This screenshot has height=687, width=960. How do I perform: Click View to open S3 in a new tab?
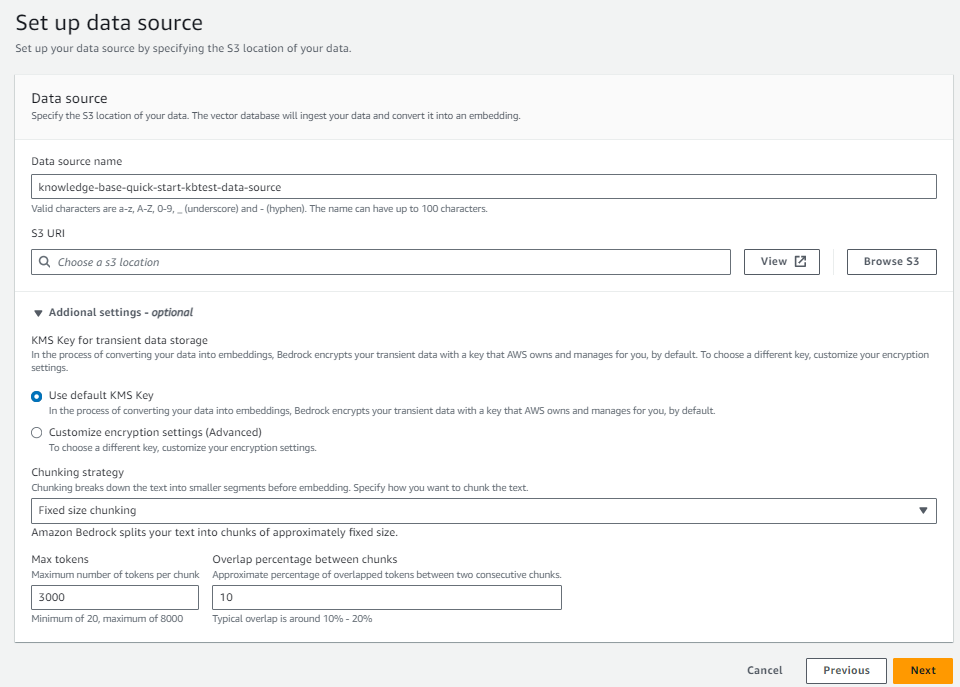tap(782, 261)
